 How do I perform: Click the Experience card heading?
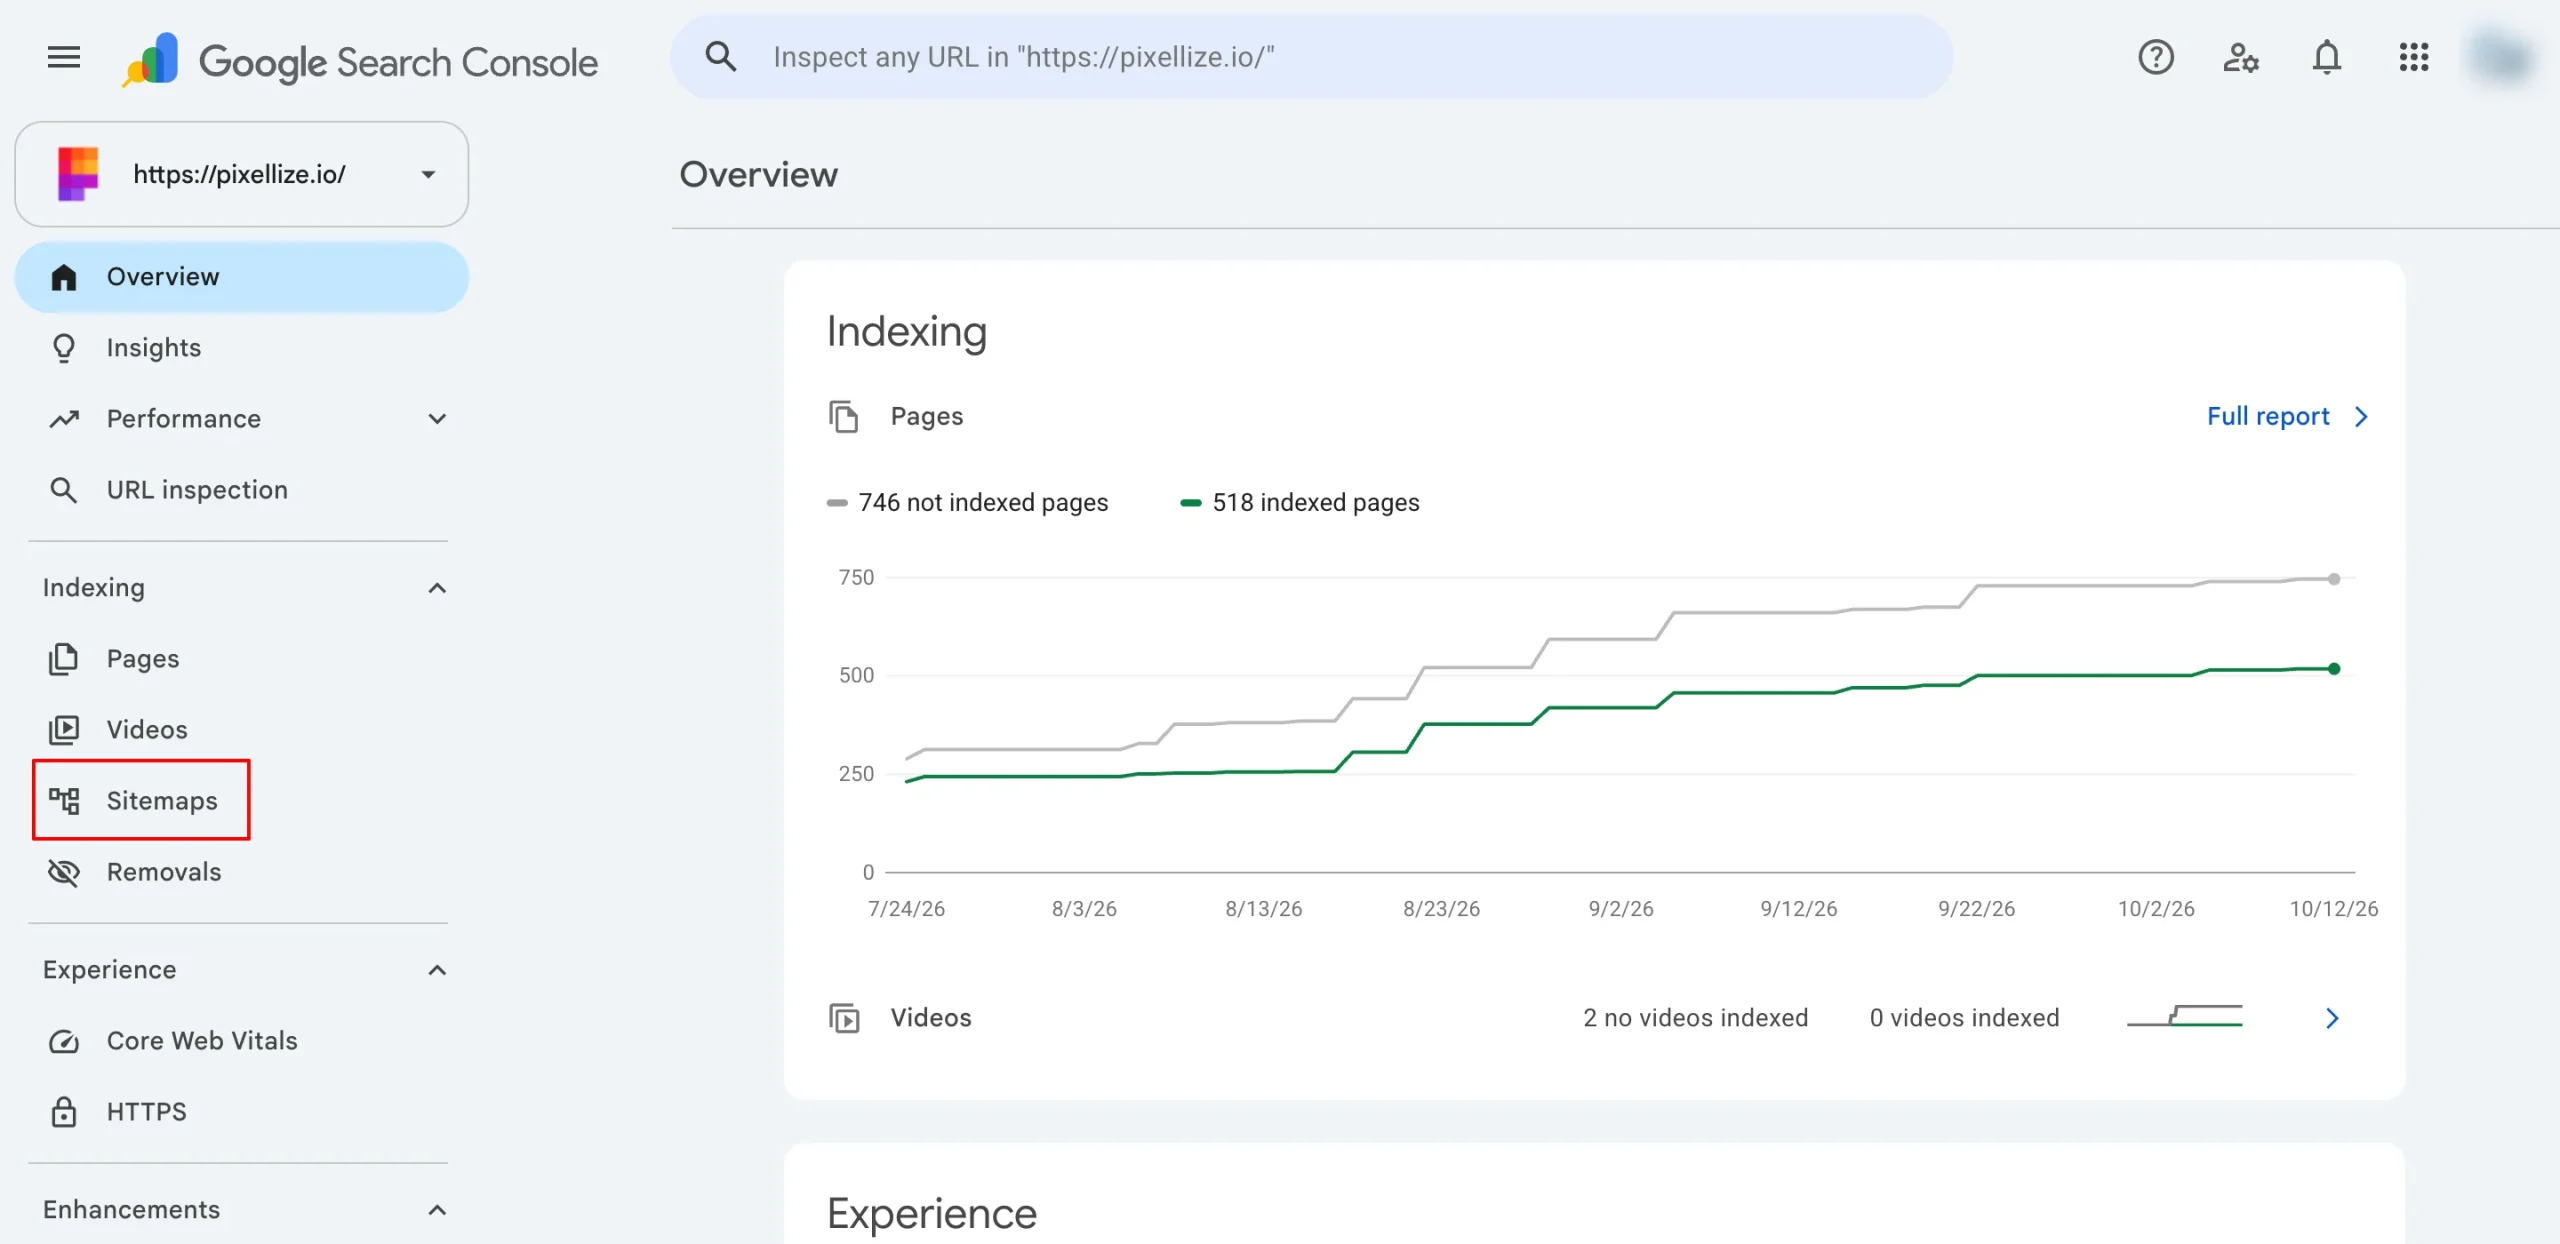tap(932, 1214)
